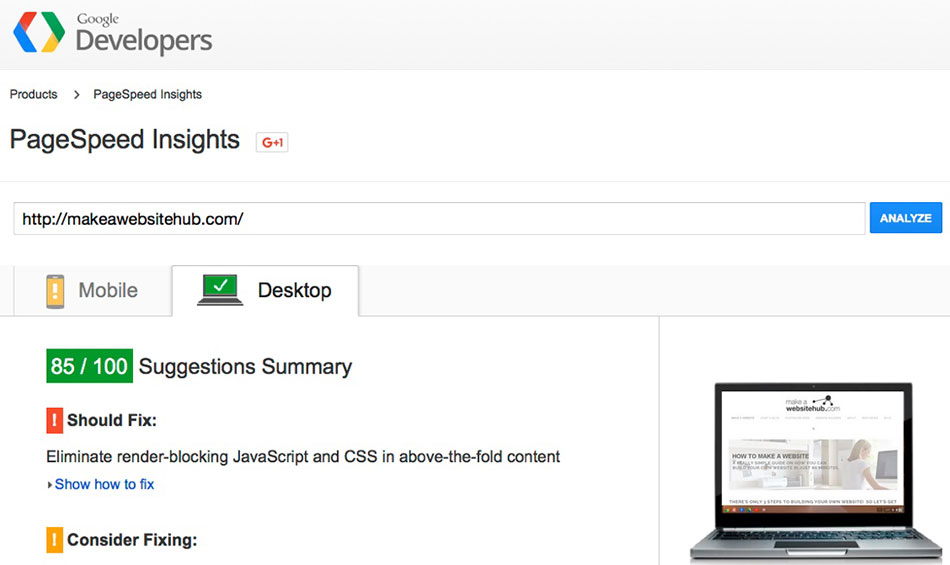Click the green 85 / 100 score badge
The image size is (950, 565).
tap(90, 366)
